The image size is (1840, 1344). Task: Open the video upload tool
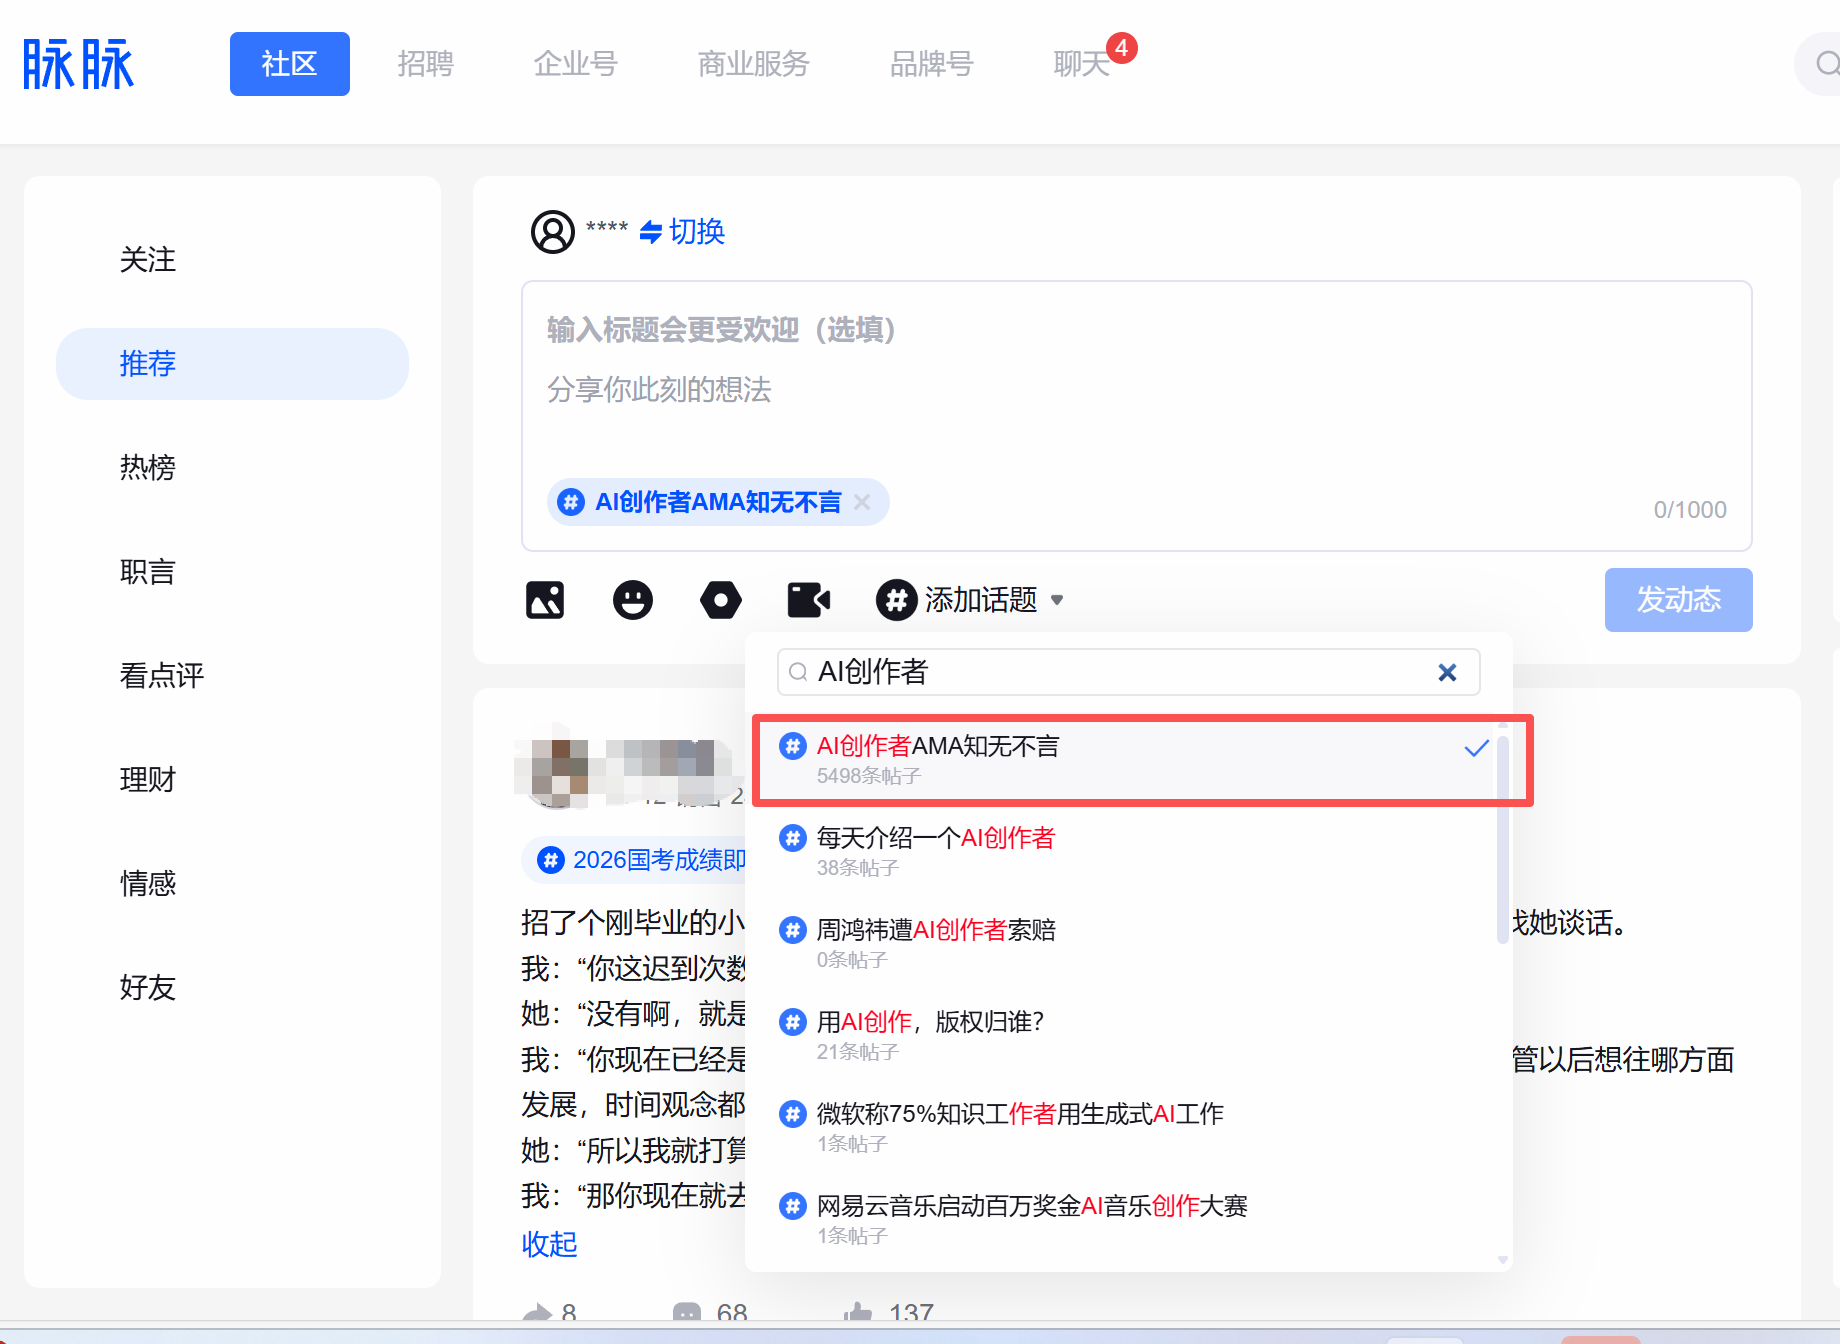[x=809, y=600]
